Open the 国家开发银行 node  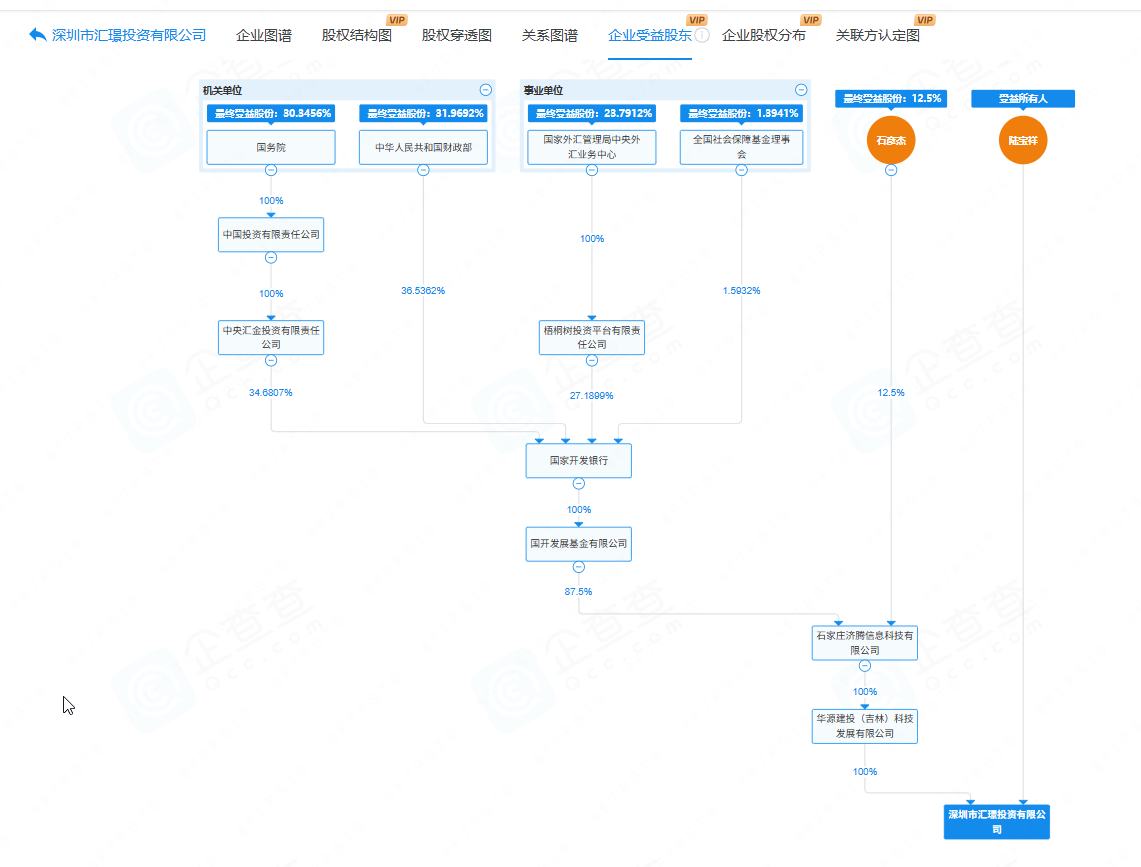(x=579, y=461)
